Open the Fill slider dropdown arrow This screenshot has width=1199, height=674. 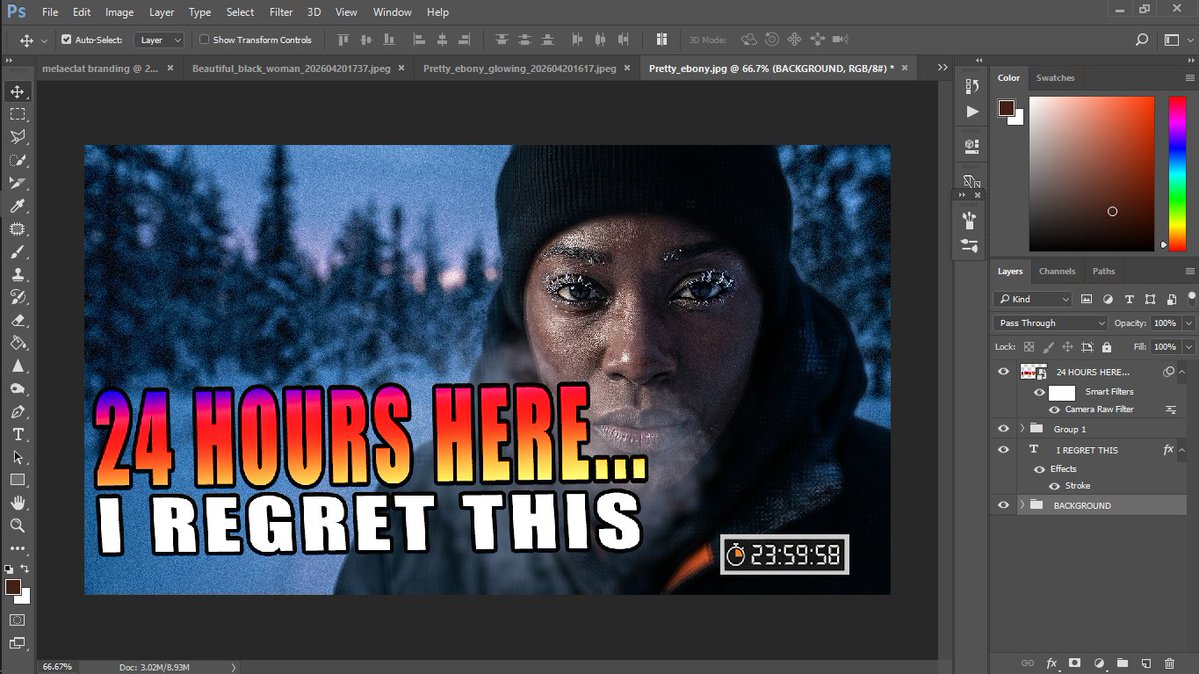click(x=1188, y=347)
